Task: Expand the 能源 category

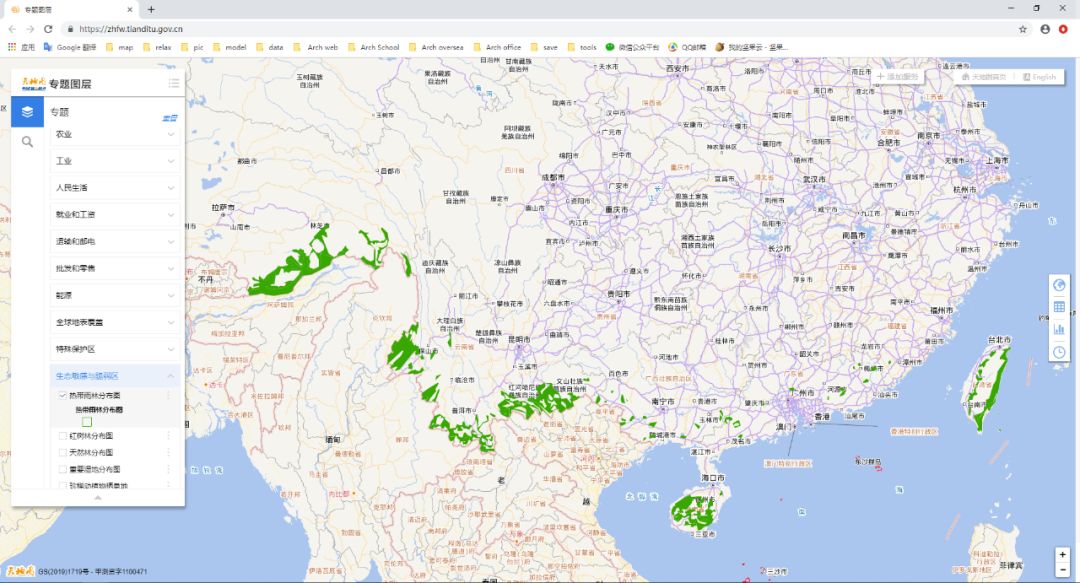Action: (x=115, y=295)
